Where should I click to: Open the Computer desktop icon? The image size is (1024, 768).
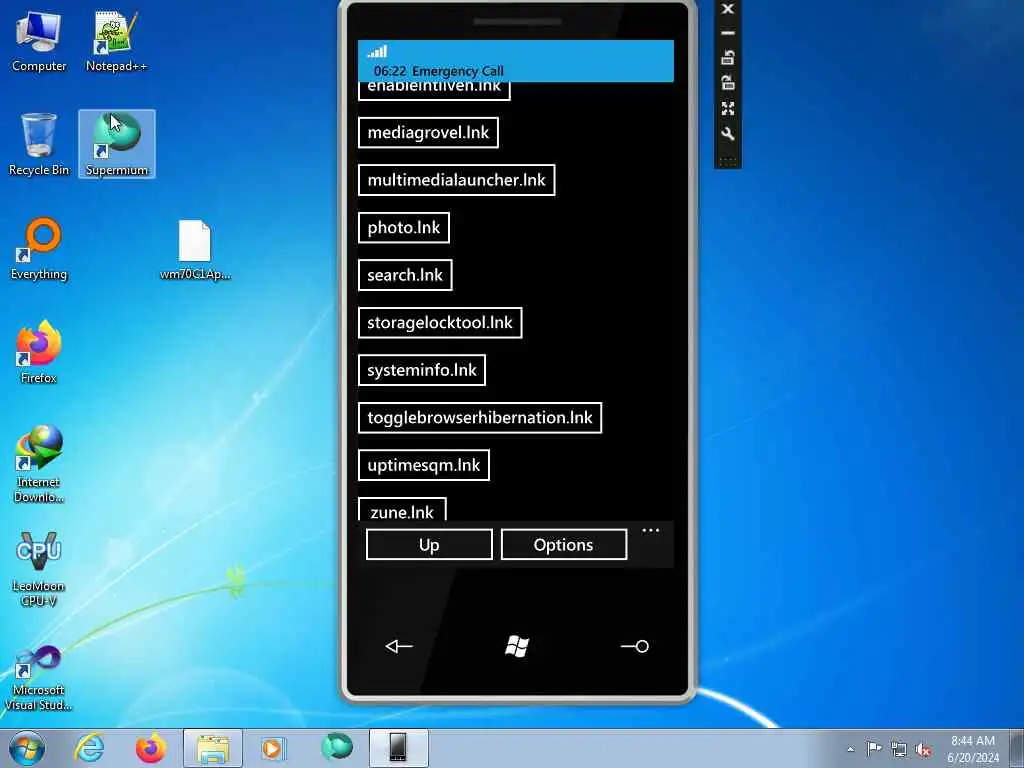pos(39,41)
